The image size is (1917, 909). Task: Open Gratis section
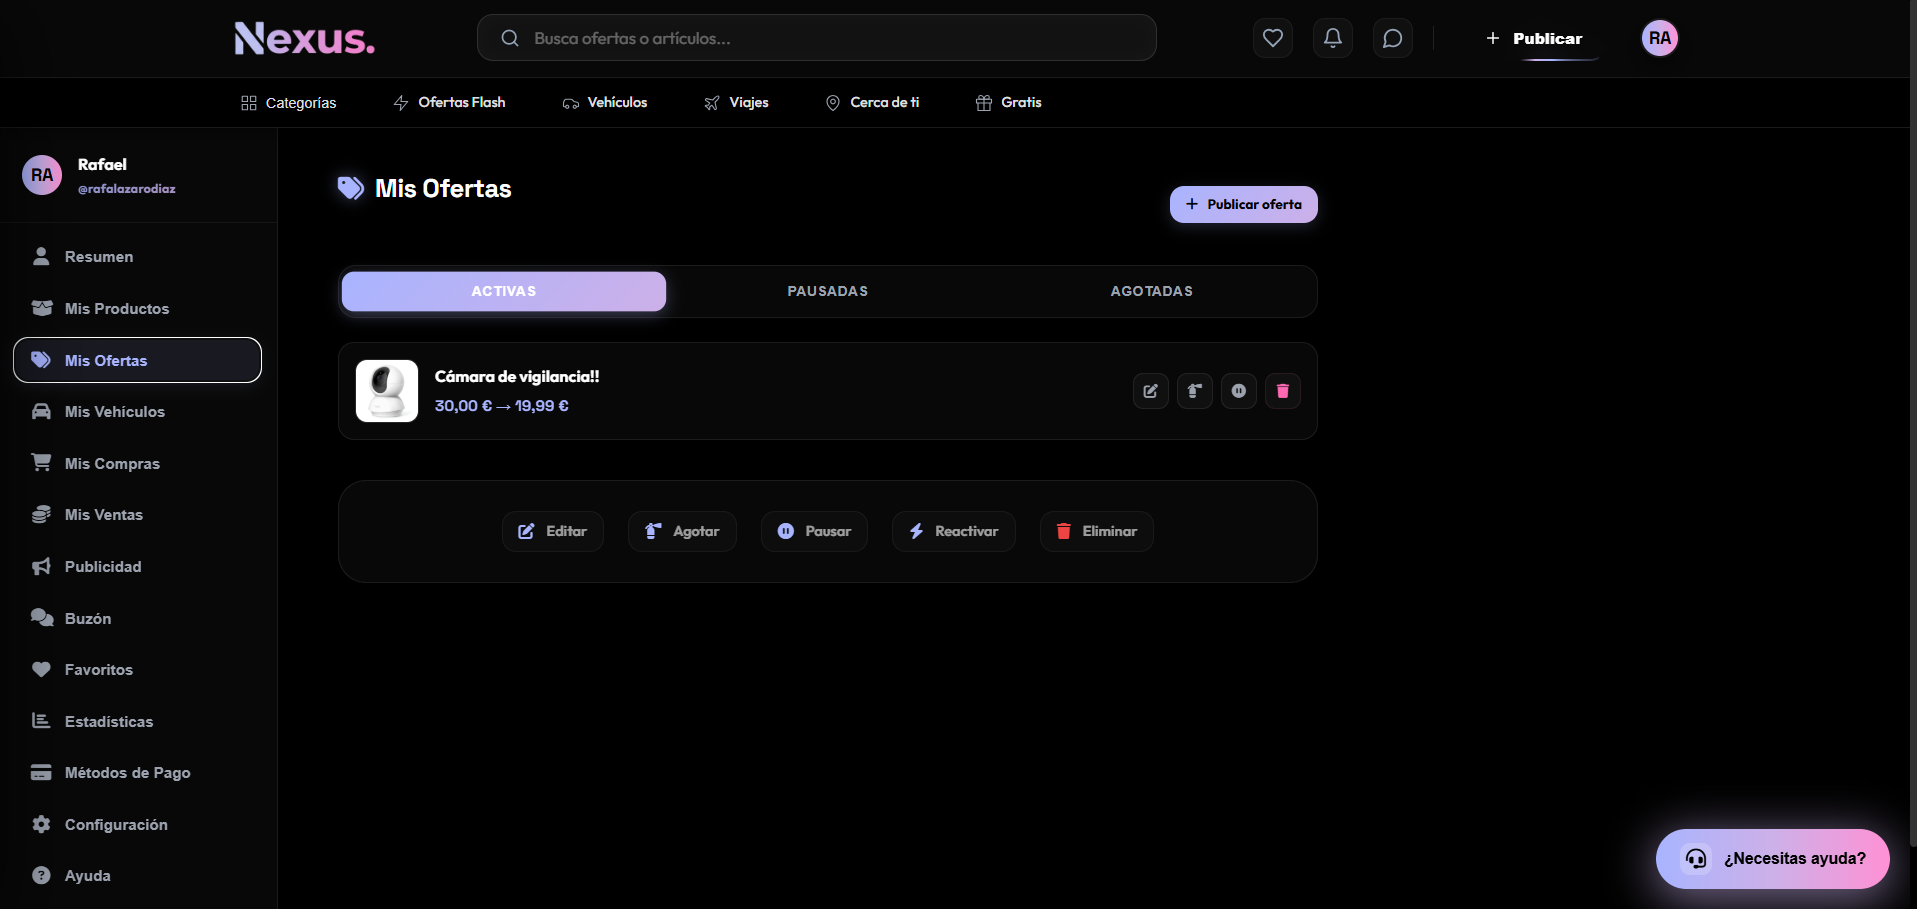(1009, 103)
